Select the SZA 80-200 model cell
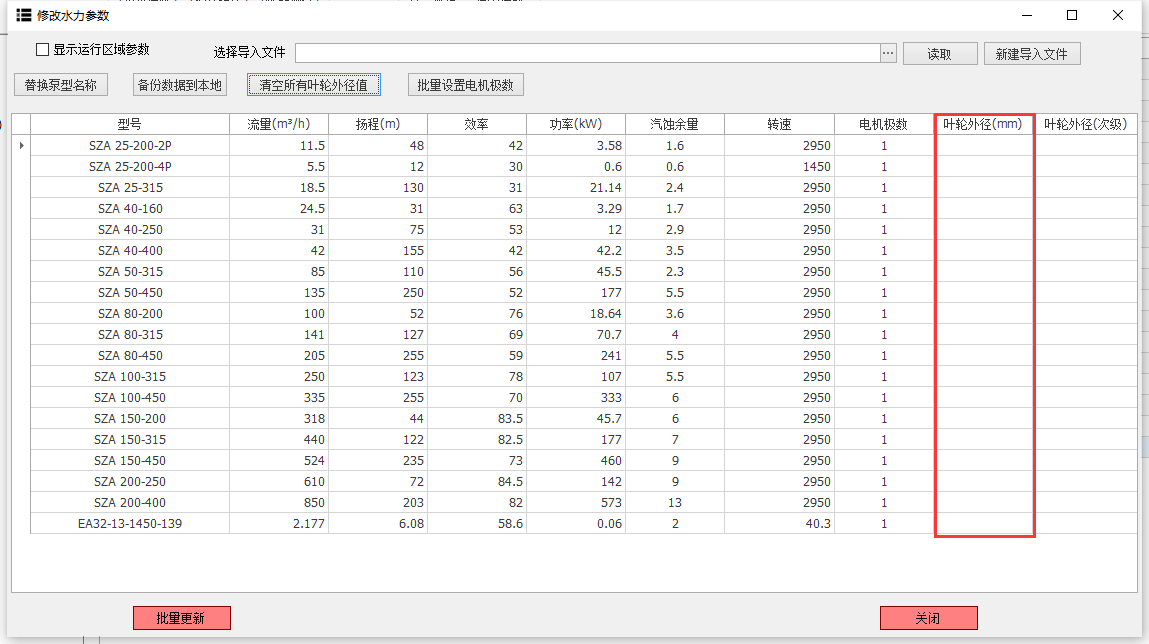This screenshot has height=644, width=1149. click(x=130, y=314)
